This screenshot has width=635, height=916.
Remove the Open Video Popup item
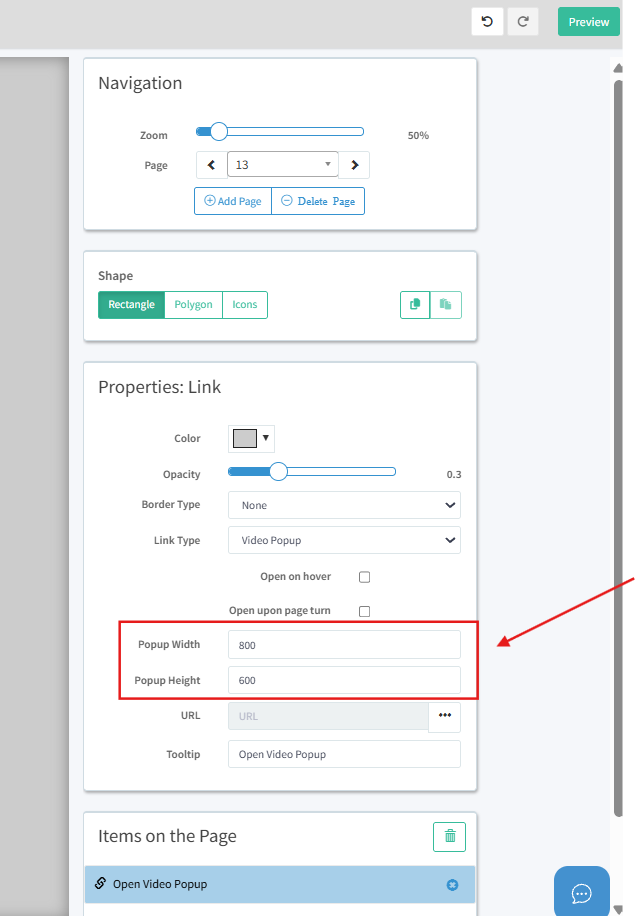pyautogui.click(x=452, y=884)
